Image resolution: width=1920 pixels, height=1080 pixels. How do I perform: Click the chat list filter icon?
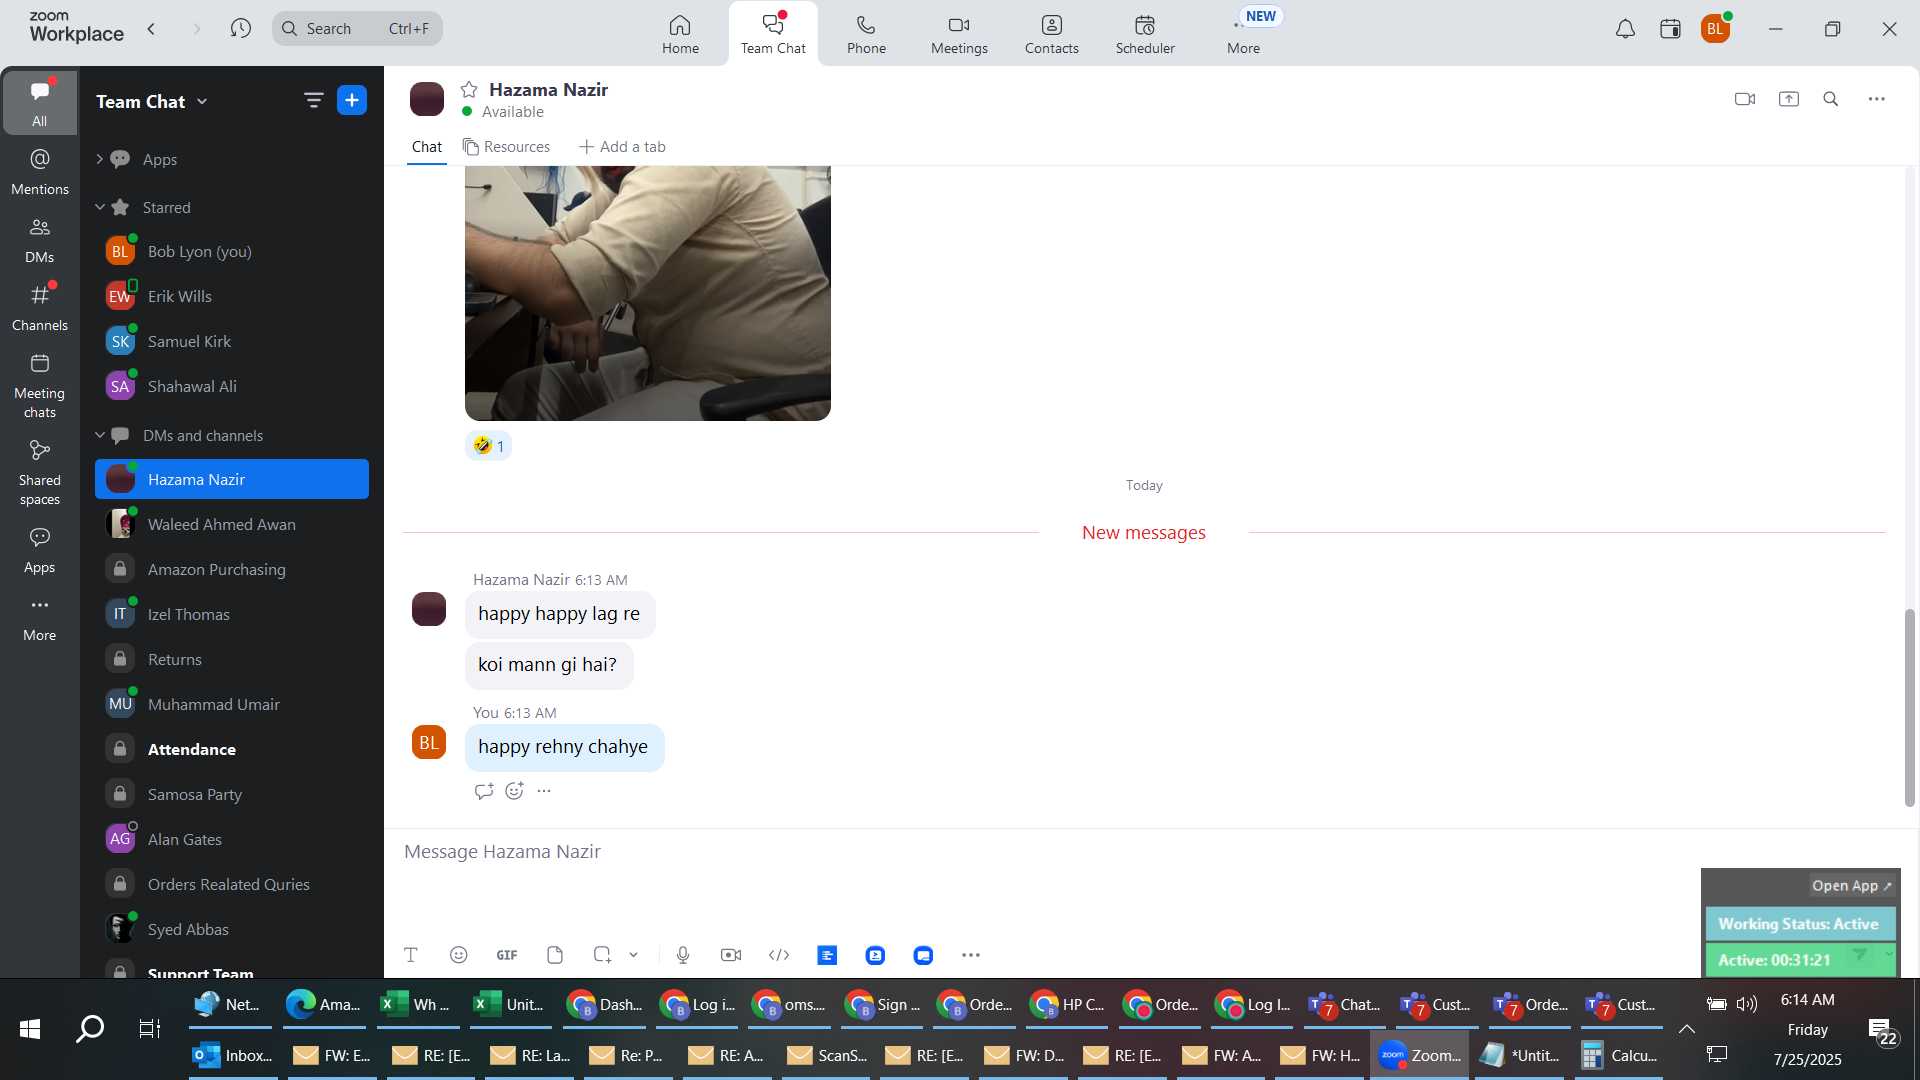tap(313, 100)
